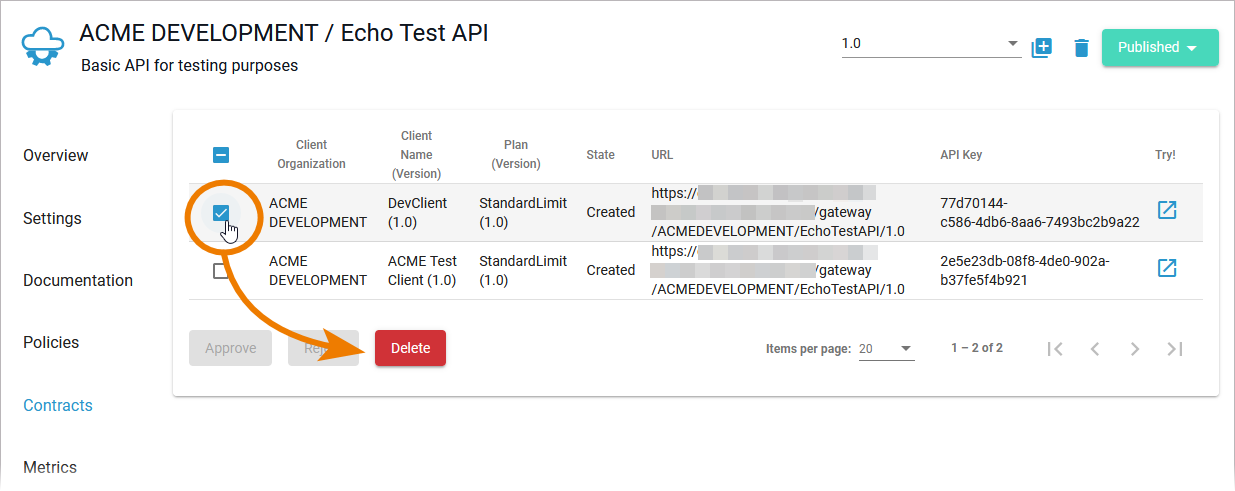Viewport: 1235px width, 491px height.
Task: Select the DevClient API key text
Action: tap(1039, 212)
